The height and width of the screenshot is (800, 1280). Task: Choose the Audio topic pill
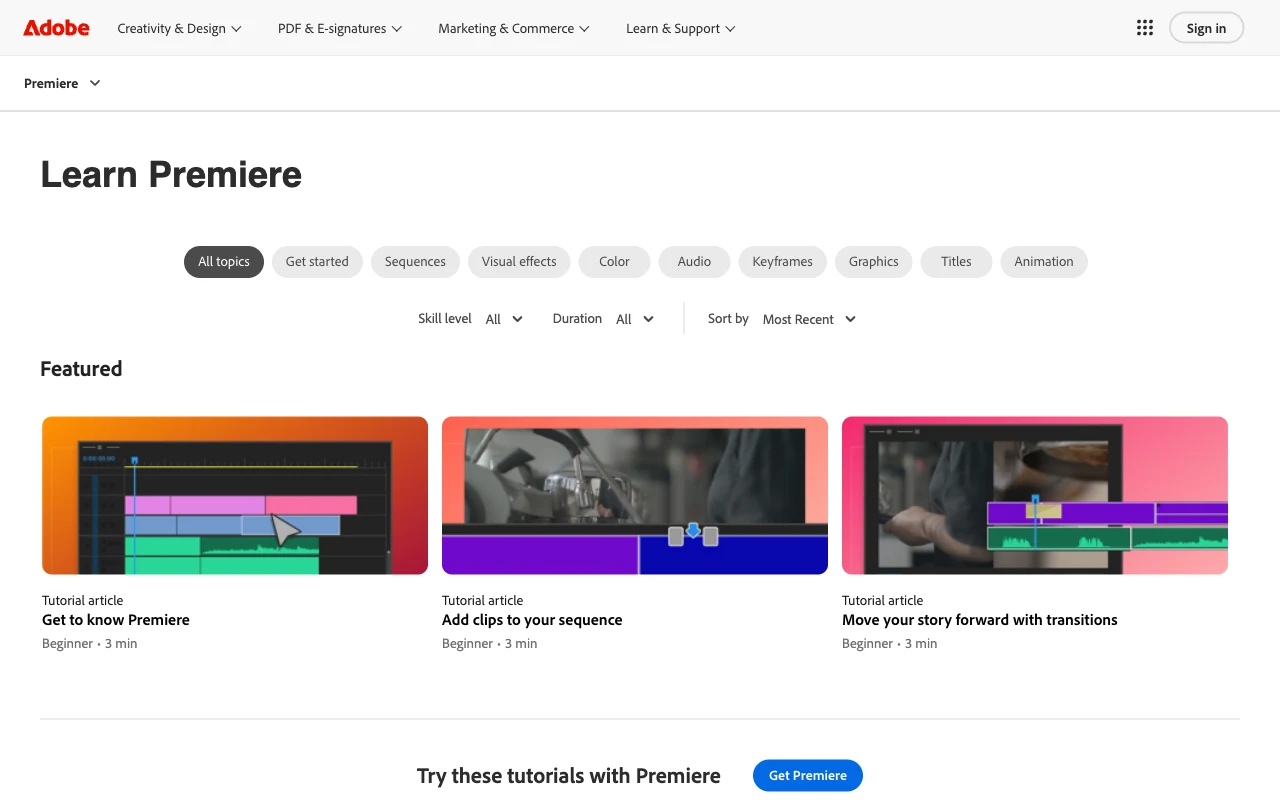694,262
